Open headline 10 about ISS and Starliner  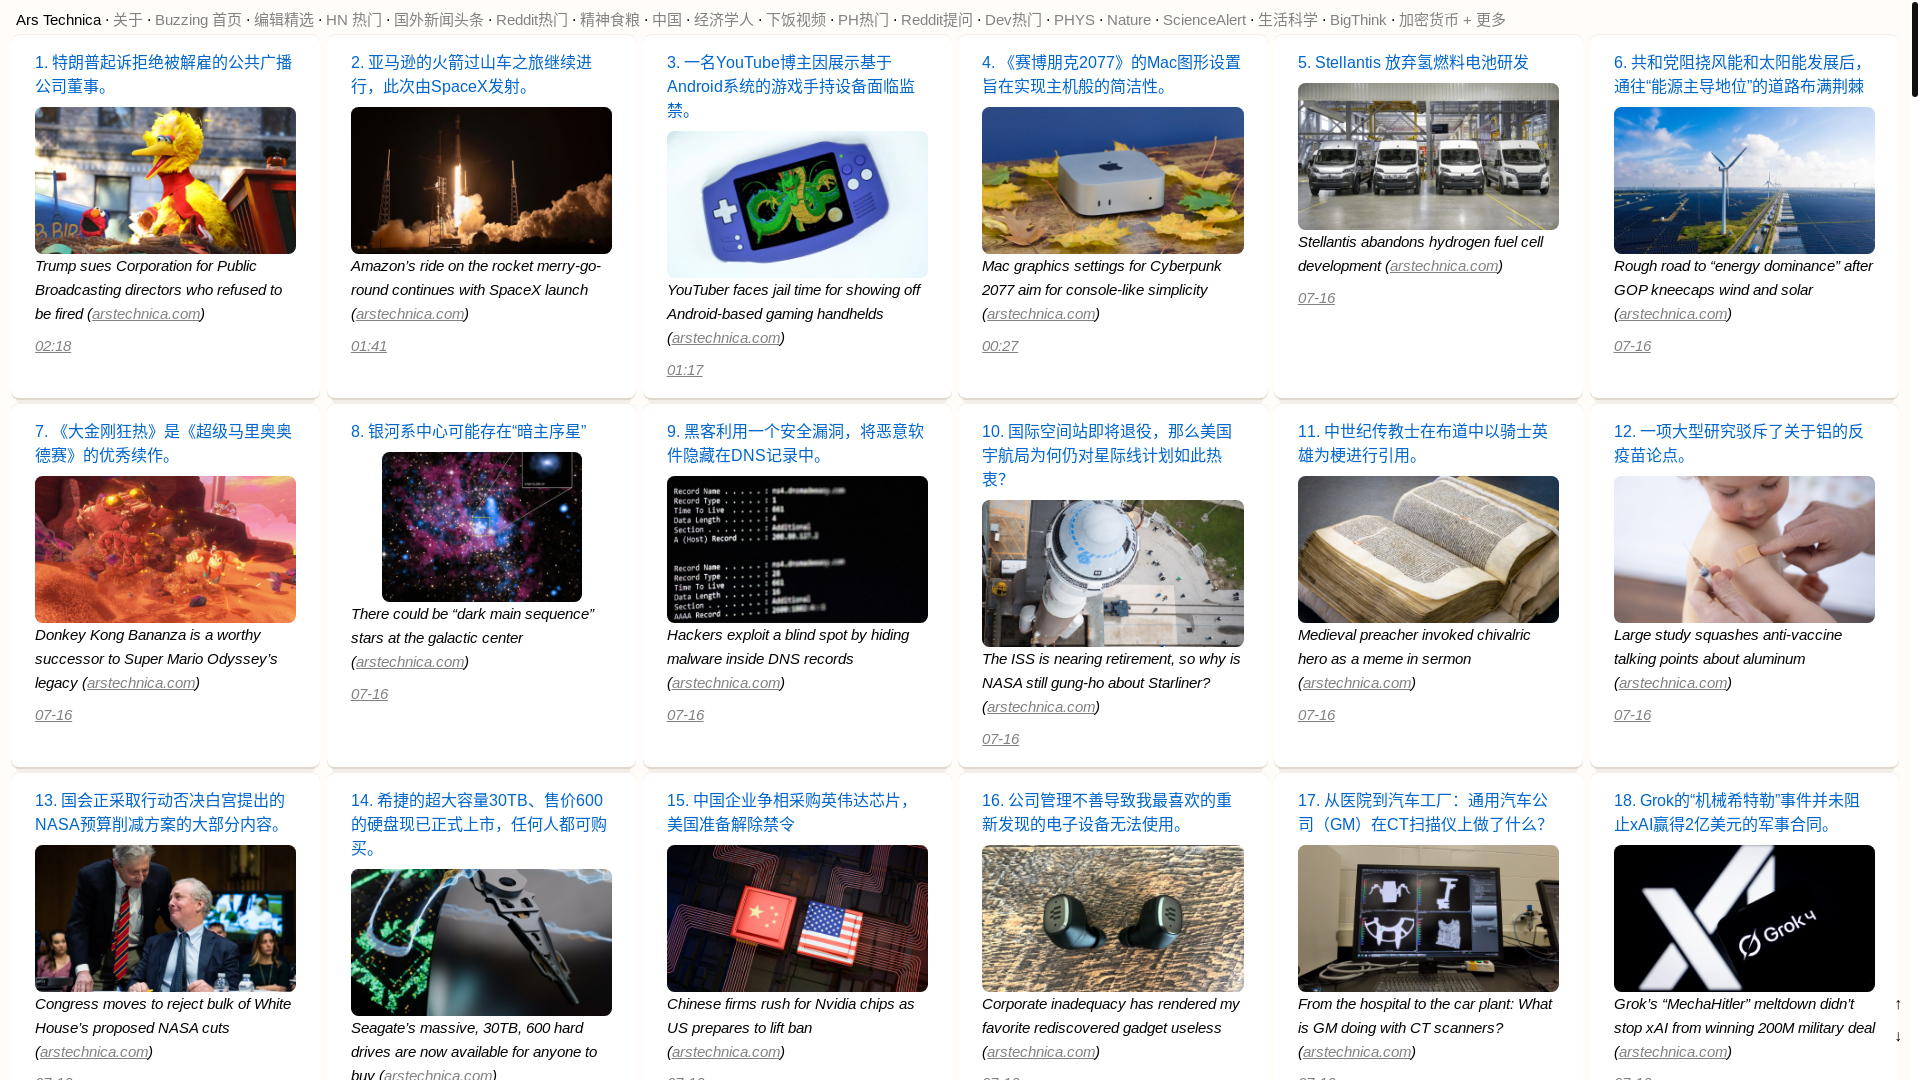coord(1107,455)
